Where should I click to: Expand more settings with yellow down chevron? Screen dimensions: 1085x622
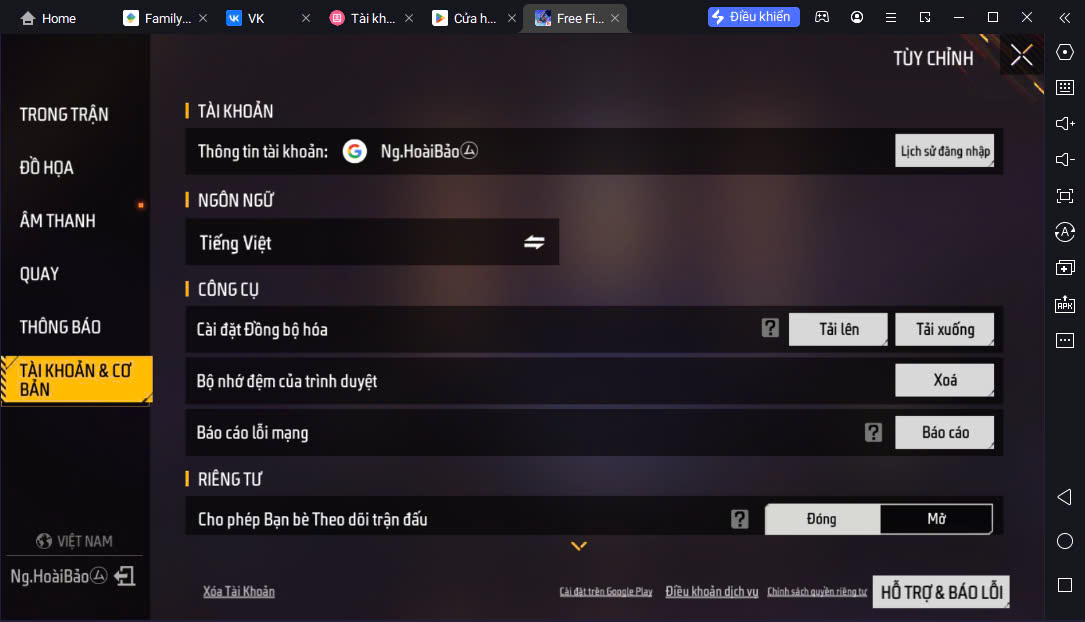[x=579, y=546]
